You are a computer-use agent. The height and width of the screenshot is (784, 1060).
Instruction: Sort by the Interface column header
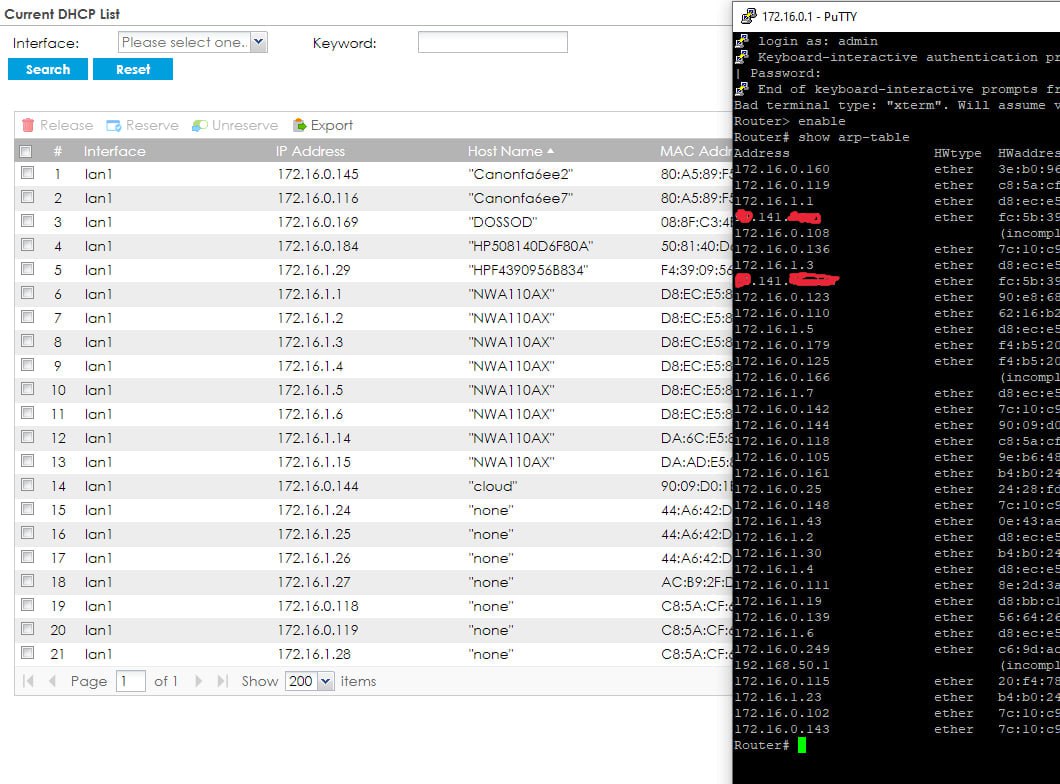[x=114, y=151]
